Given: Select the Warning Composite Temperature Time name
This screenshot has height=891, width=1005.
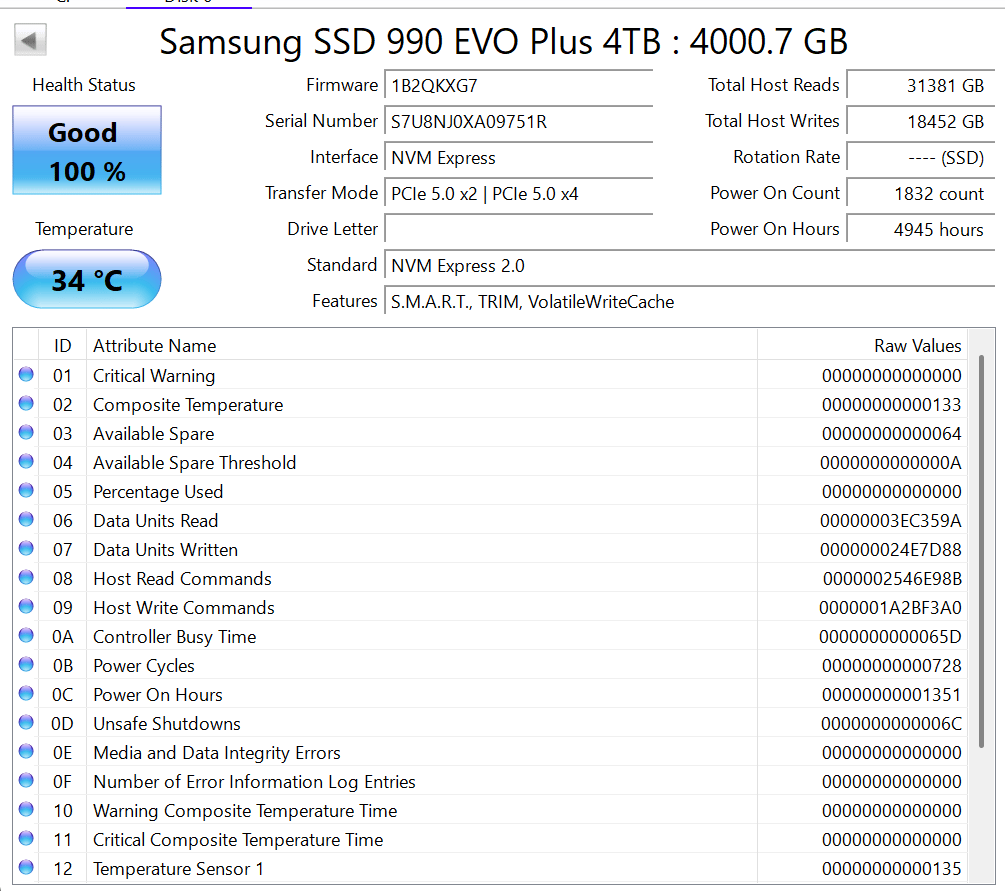Looking at the screenshot, I should [x=245, y=810].
